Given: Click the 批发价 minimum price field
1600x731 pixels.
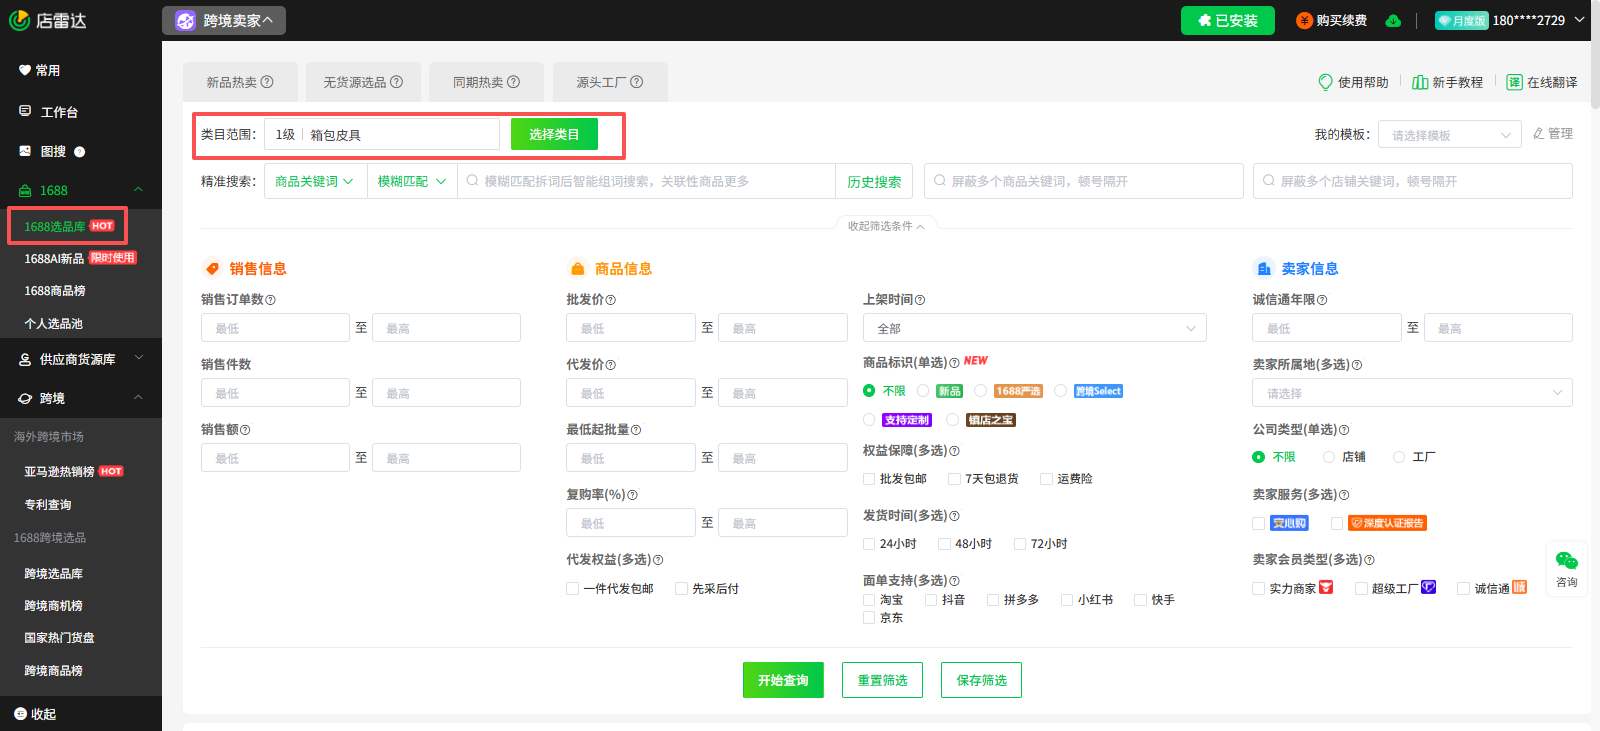Looking at the screenshot, I should pos(630,328).
